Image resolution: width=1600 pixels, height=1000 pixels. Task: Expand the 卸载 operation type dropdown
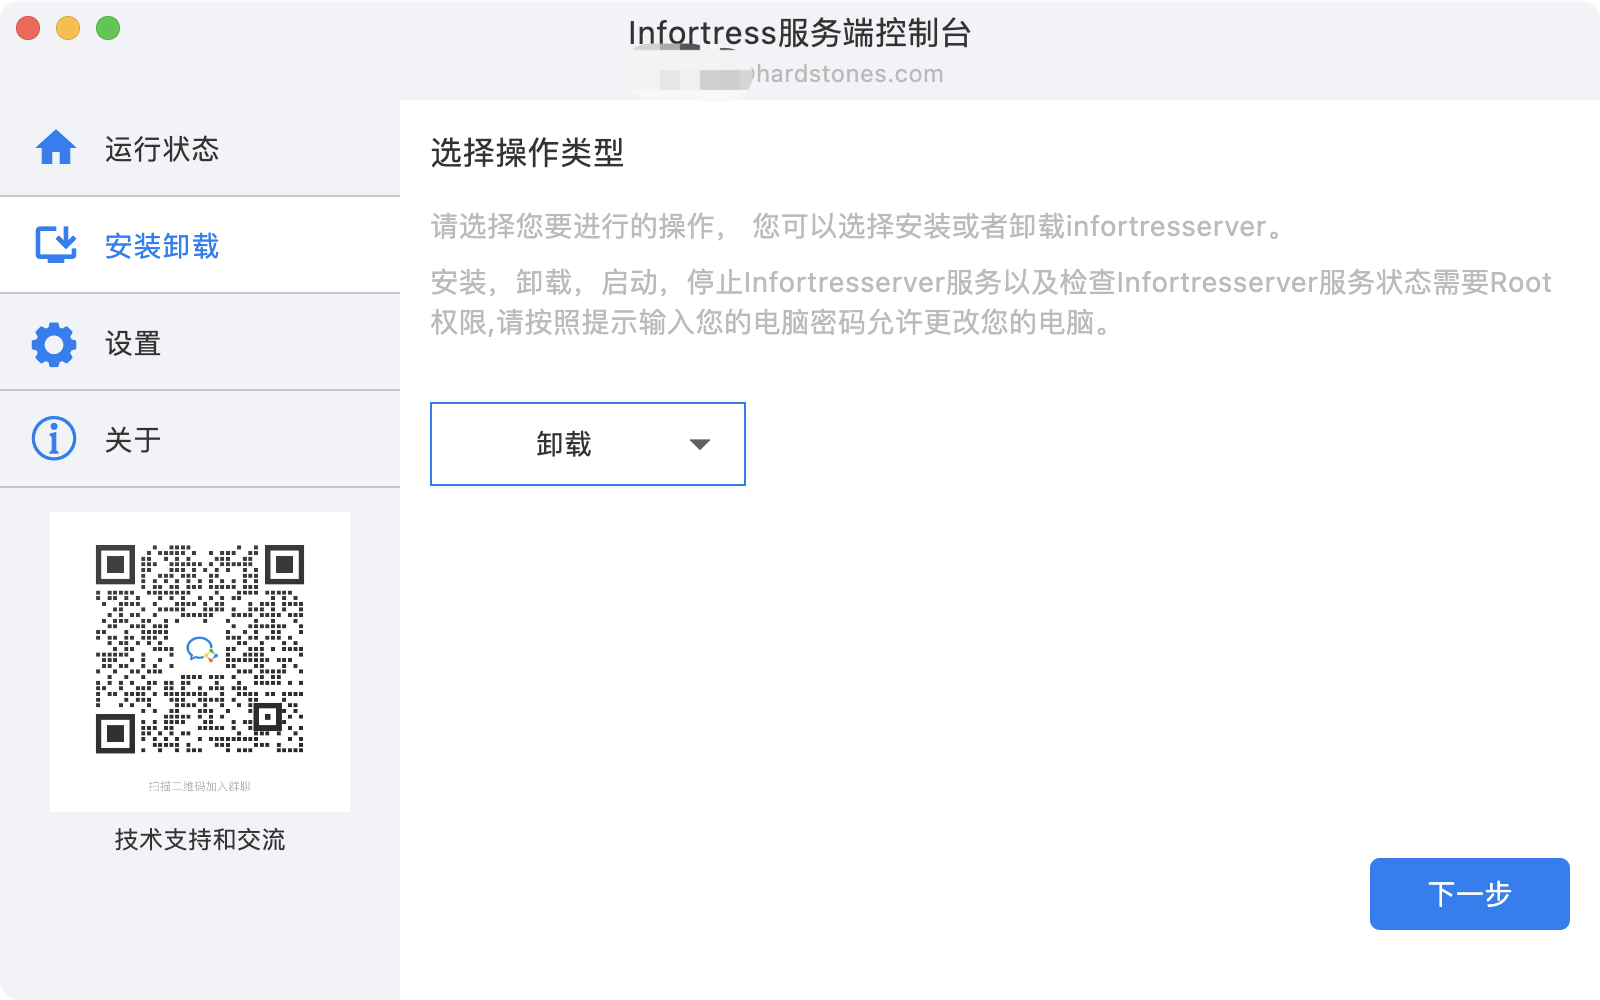pyautogui.click(x=588, y=444)
